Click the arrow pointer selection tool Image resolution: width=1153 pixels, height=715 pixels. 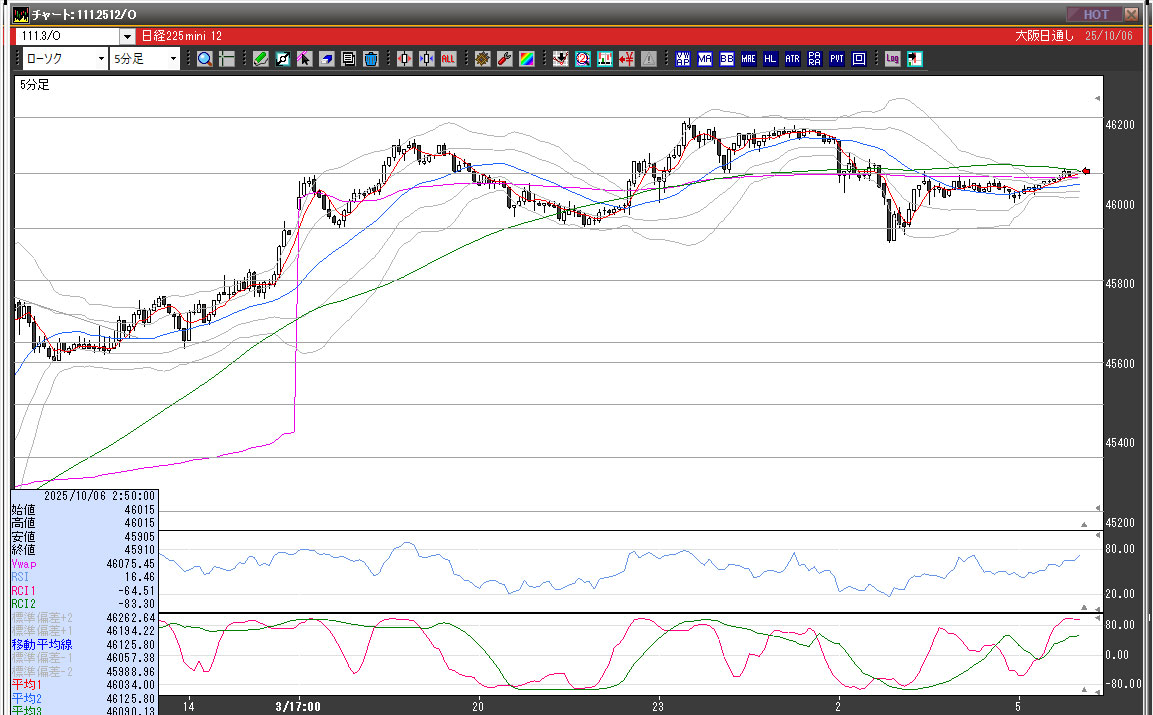[x=304, y=59]
